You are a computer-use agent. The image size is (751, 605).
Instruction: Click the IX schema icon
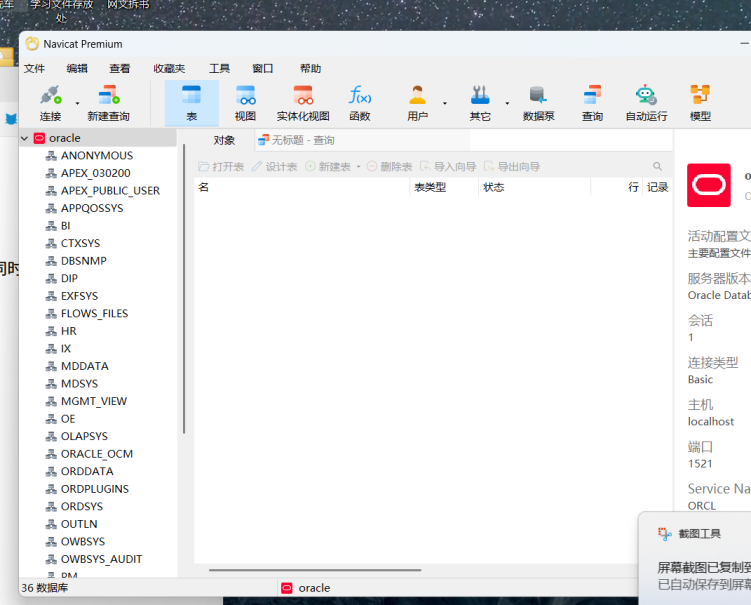tap(51, 349)
